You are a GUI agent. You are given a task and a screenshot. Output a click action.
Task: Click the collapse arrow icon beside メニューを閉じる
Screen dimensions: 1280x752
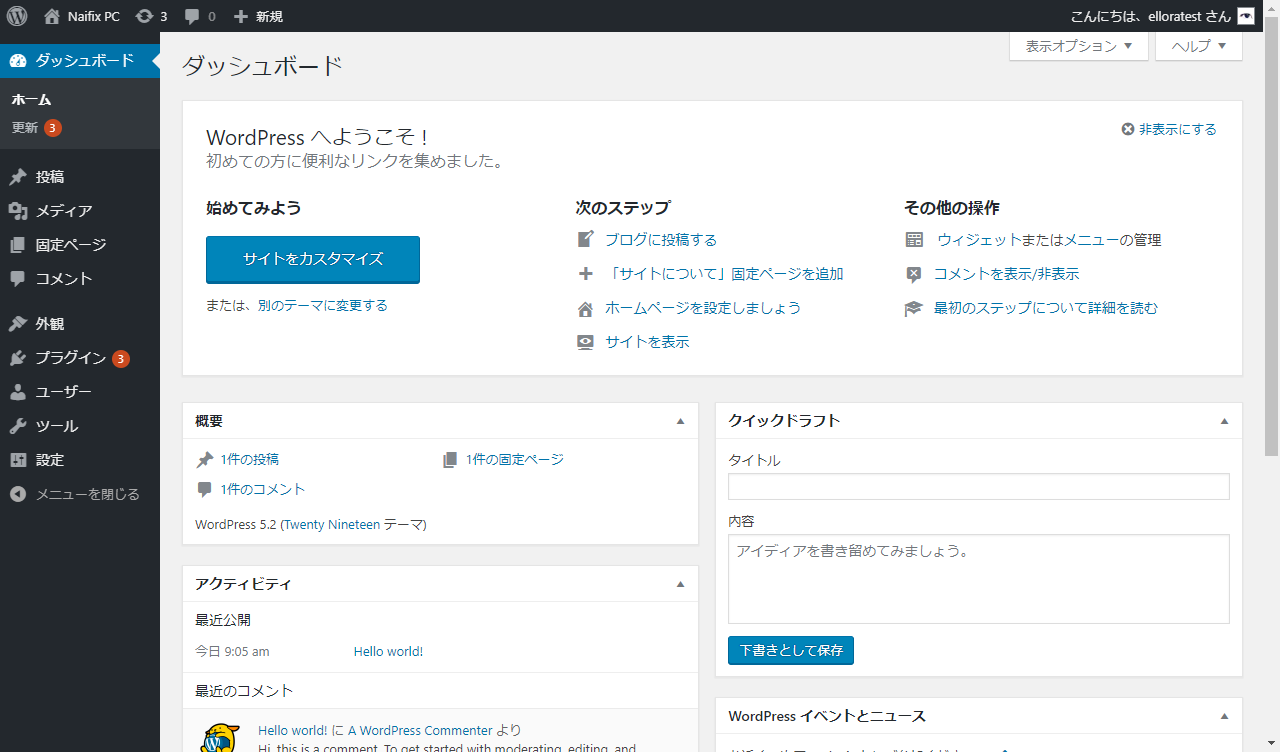click(x=18, y=494)
